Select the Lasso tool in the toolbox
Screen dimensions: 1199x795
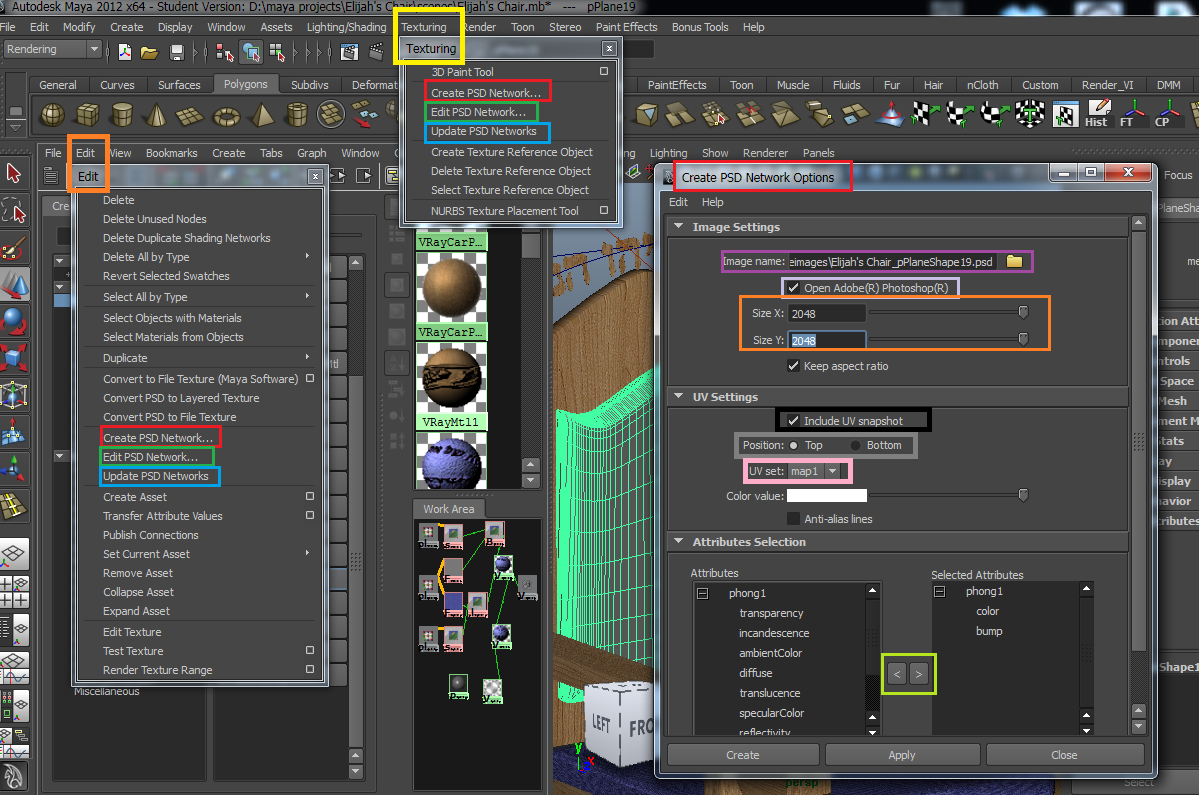tap(14, 210)
